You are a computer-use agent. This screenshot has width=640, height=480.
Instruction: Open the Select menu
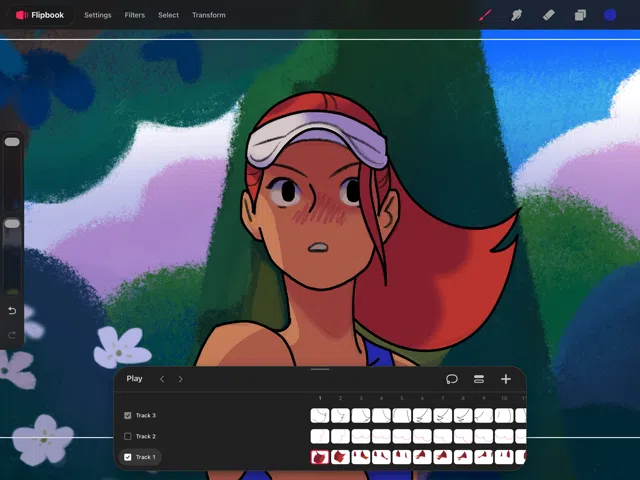[x=168, y=15]
